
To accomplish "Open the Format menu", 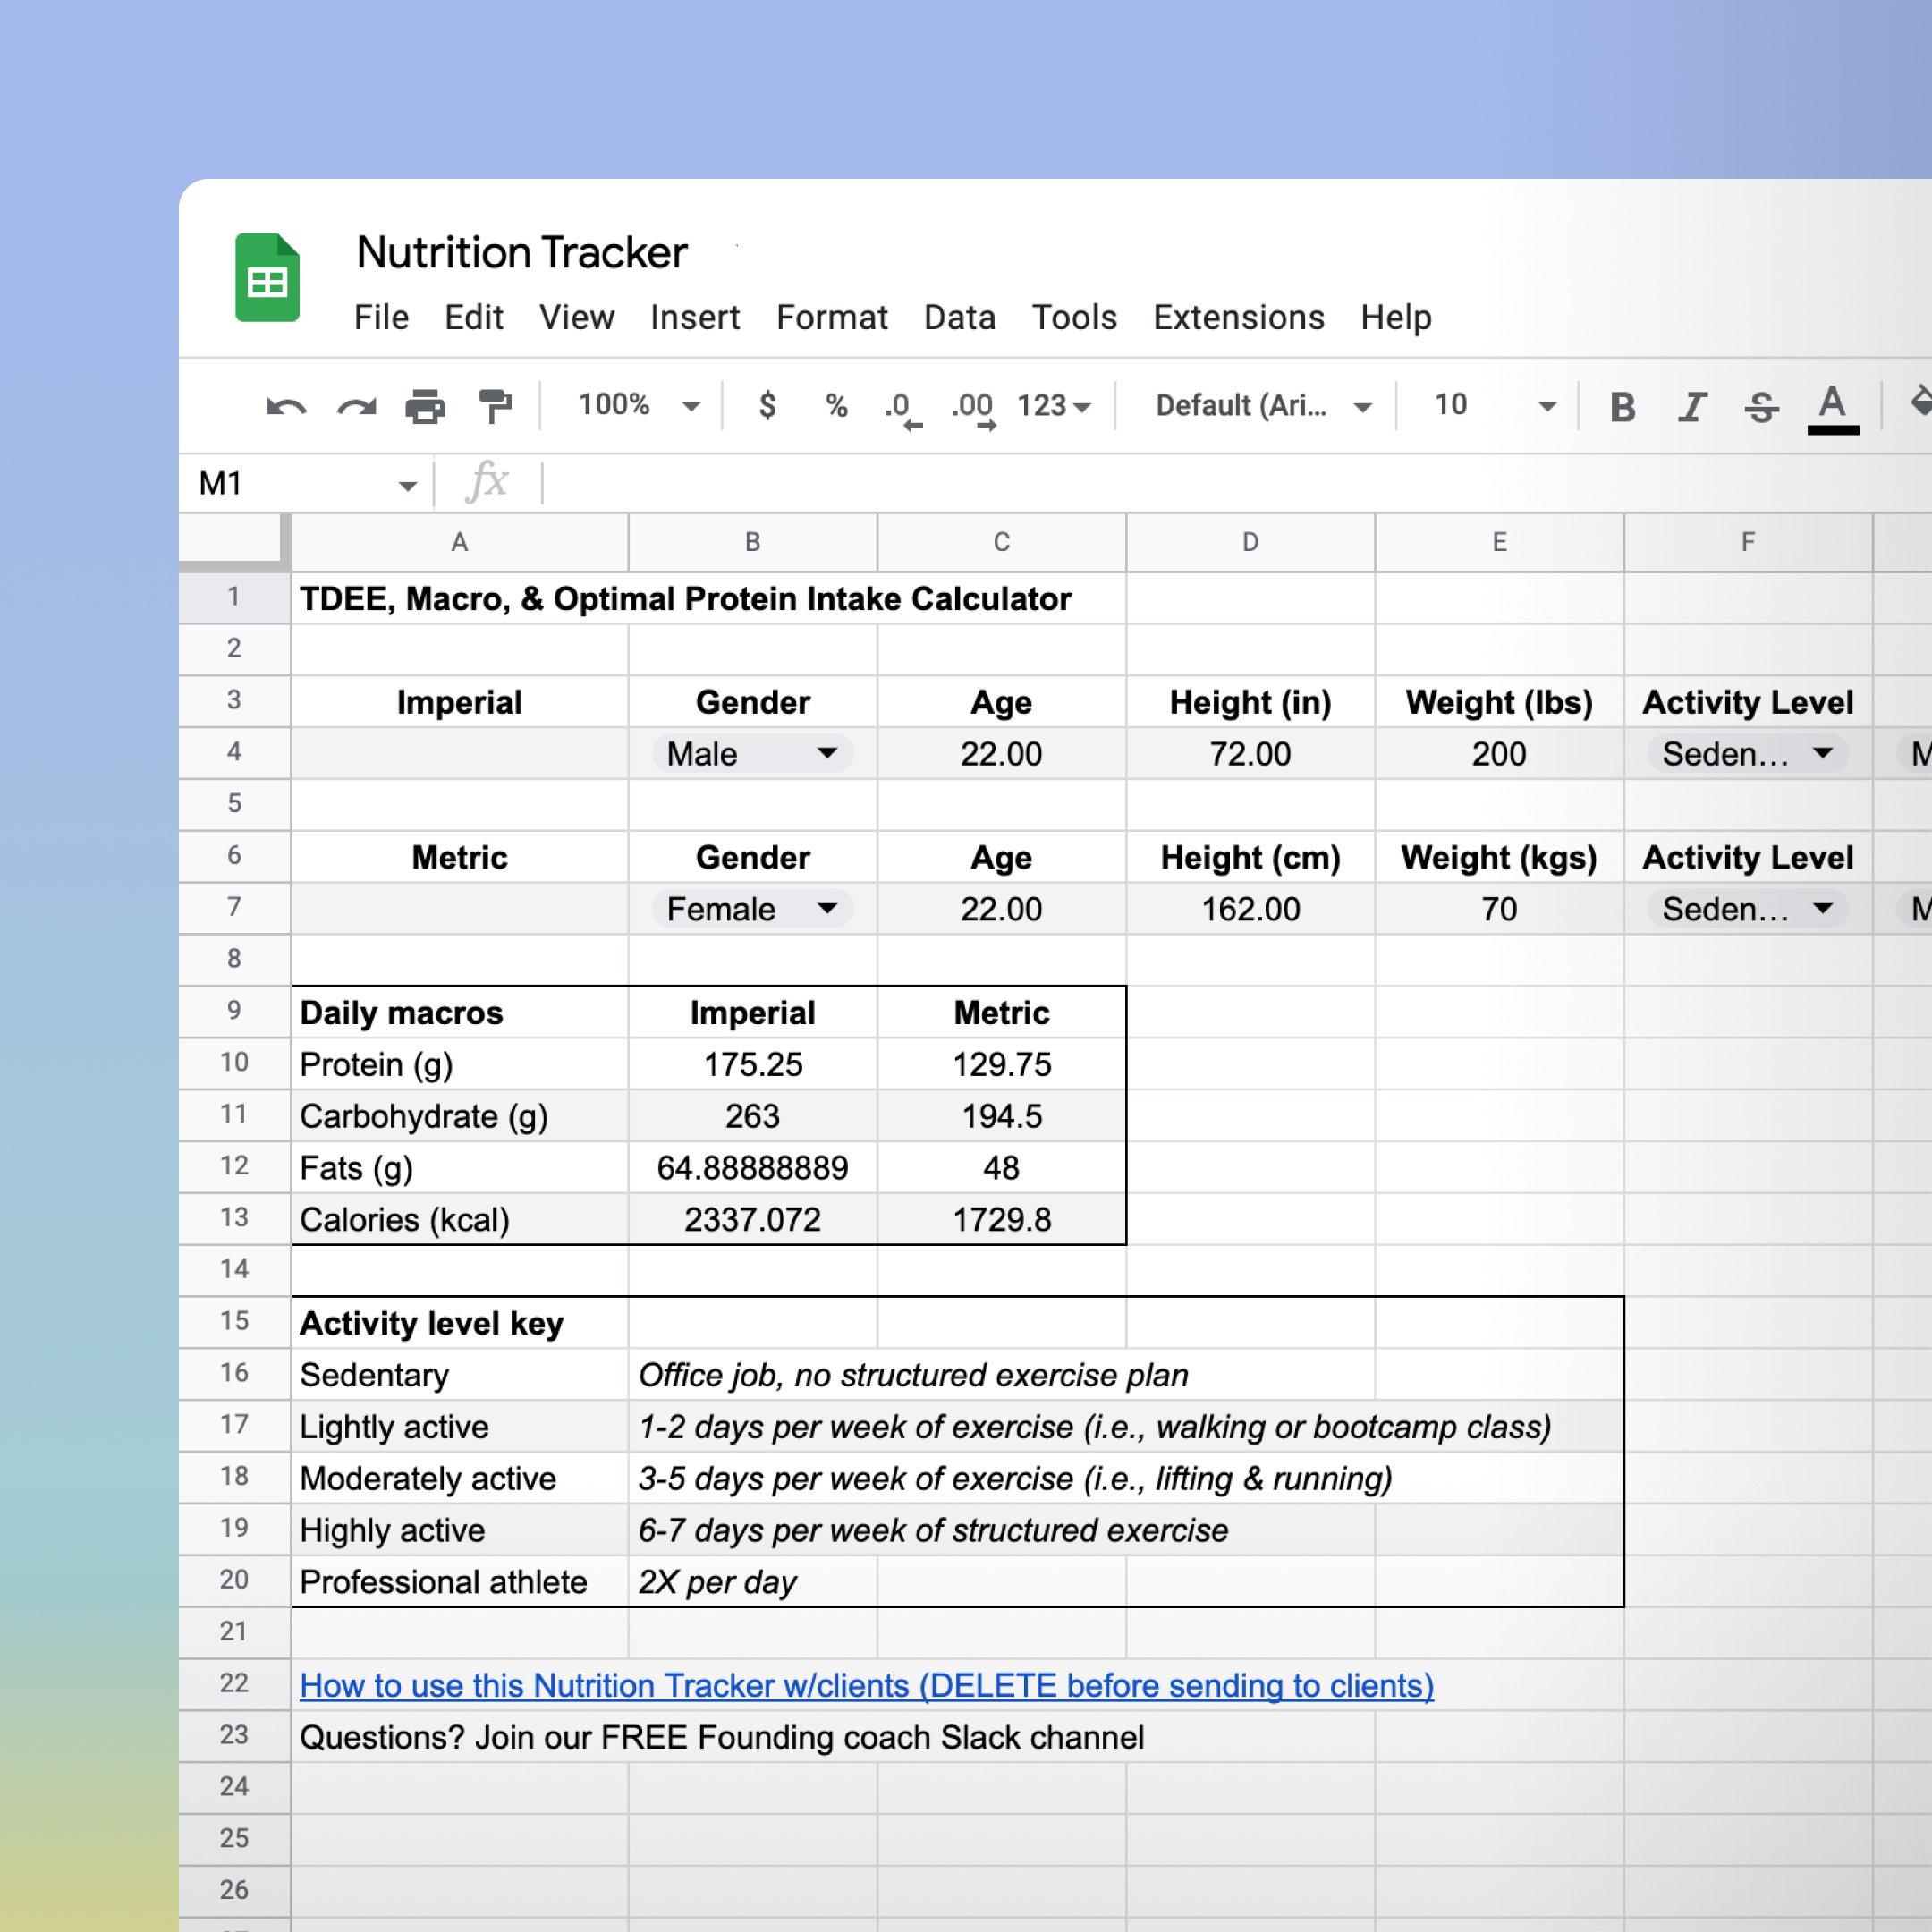I will point(831,317).
